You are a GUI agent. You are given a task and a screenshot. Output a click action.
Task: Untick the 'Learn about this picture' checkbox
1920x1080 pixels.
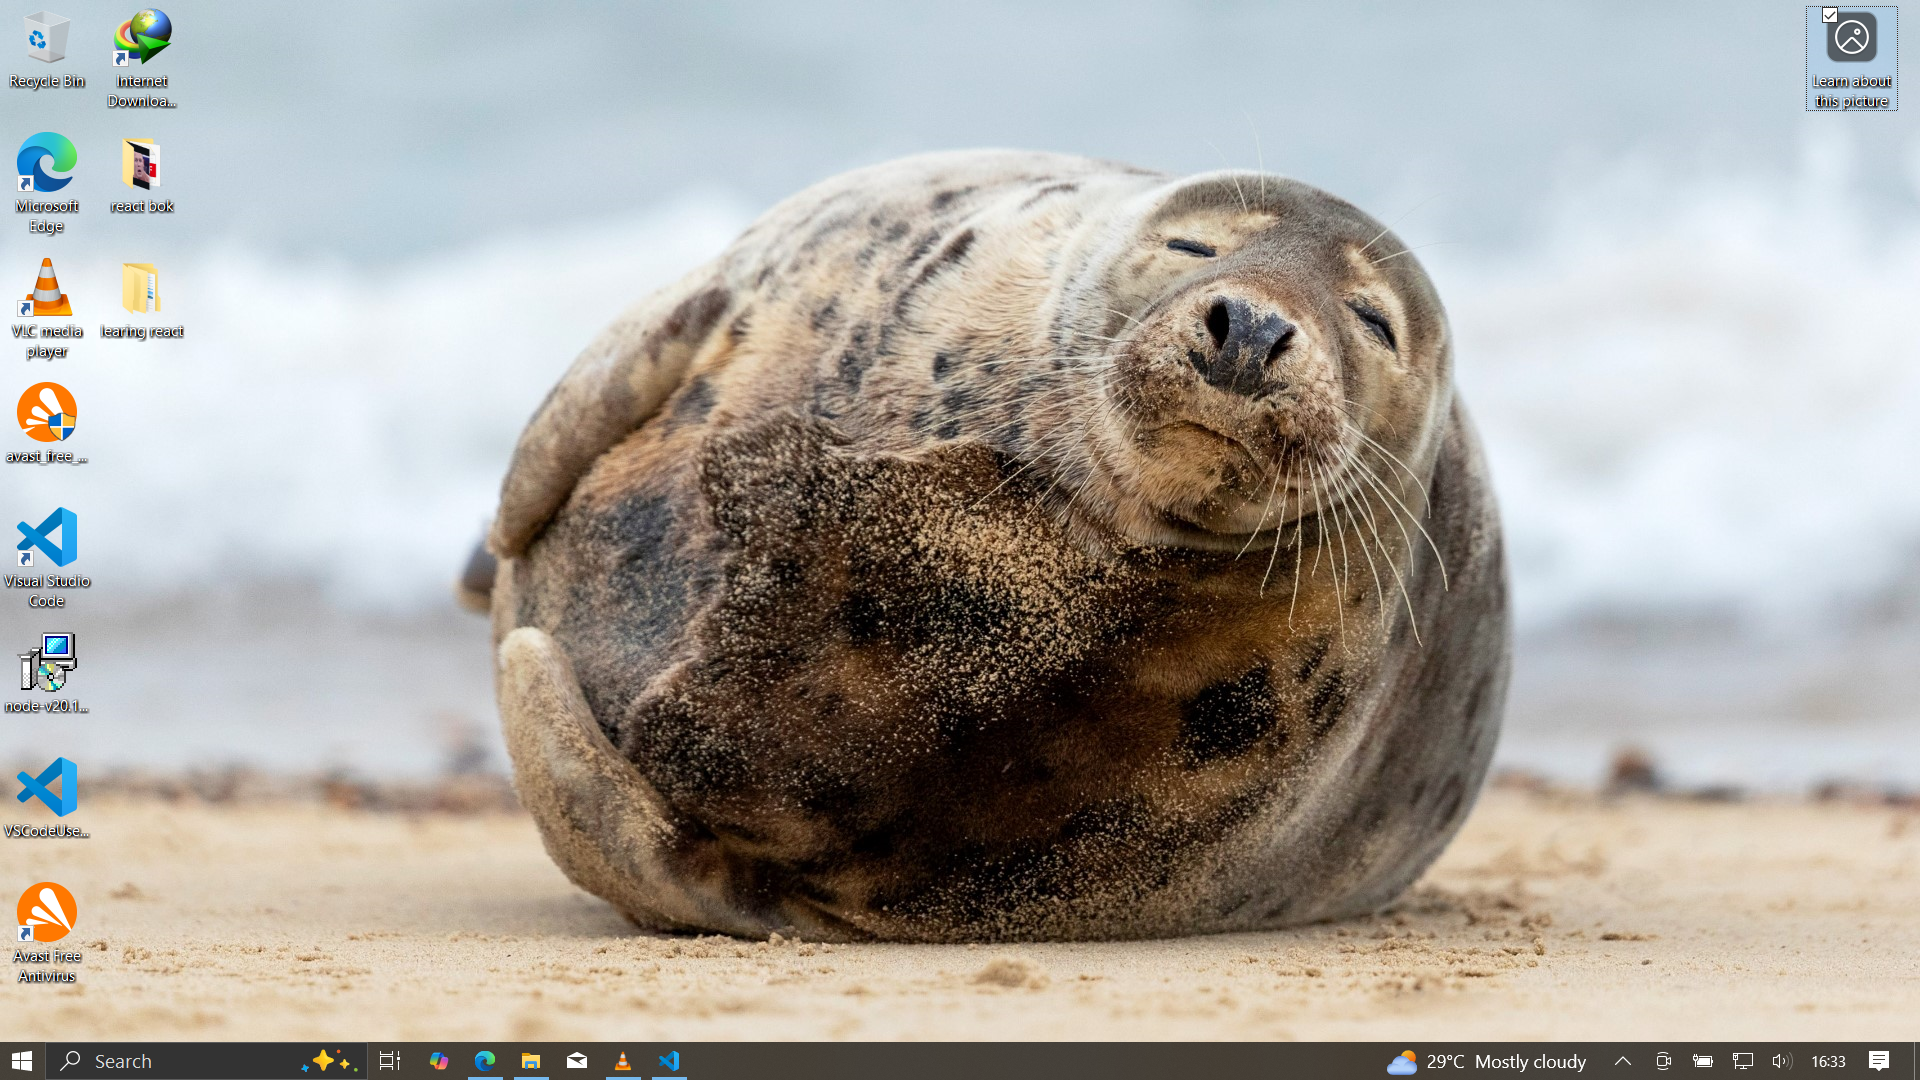[1829, 15]
